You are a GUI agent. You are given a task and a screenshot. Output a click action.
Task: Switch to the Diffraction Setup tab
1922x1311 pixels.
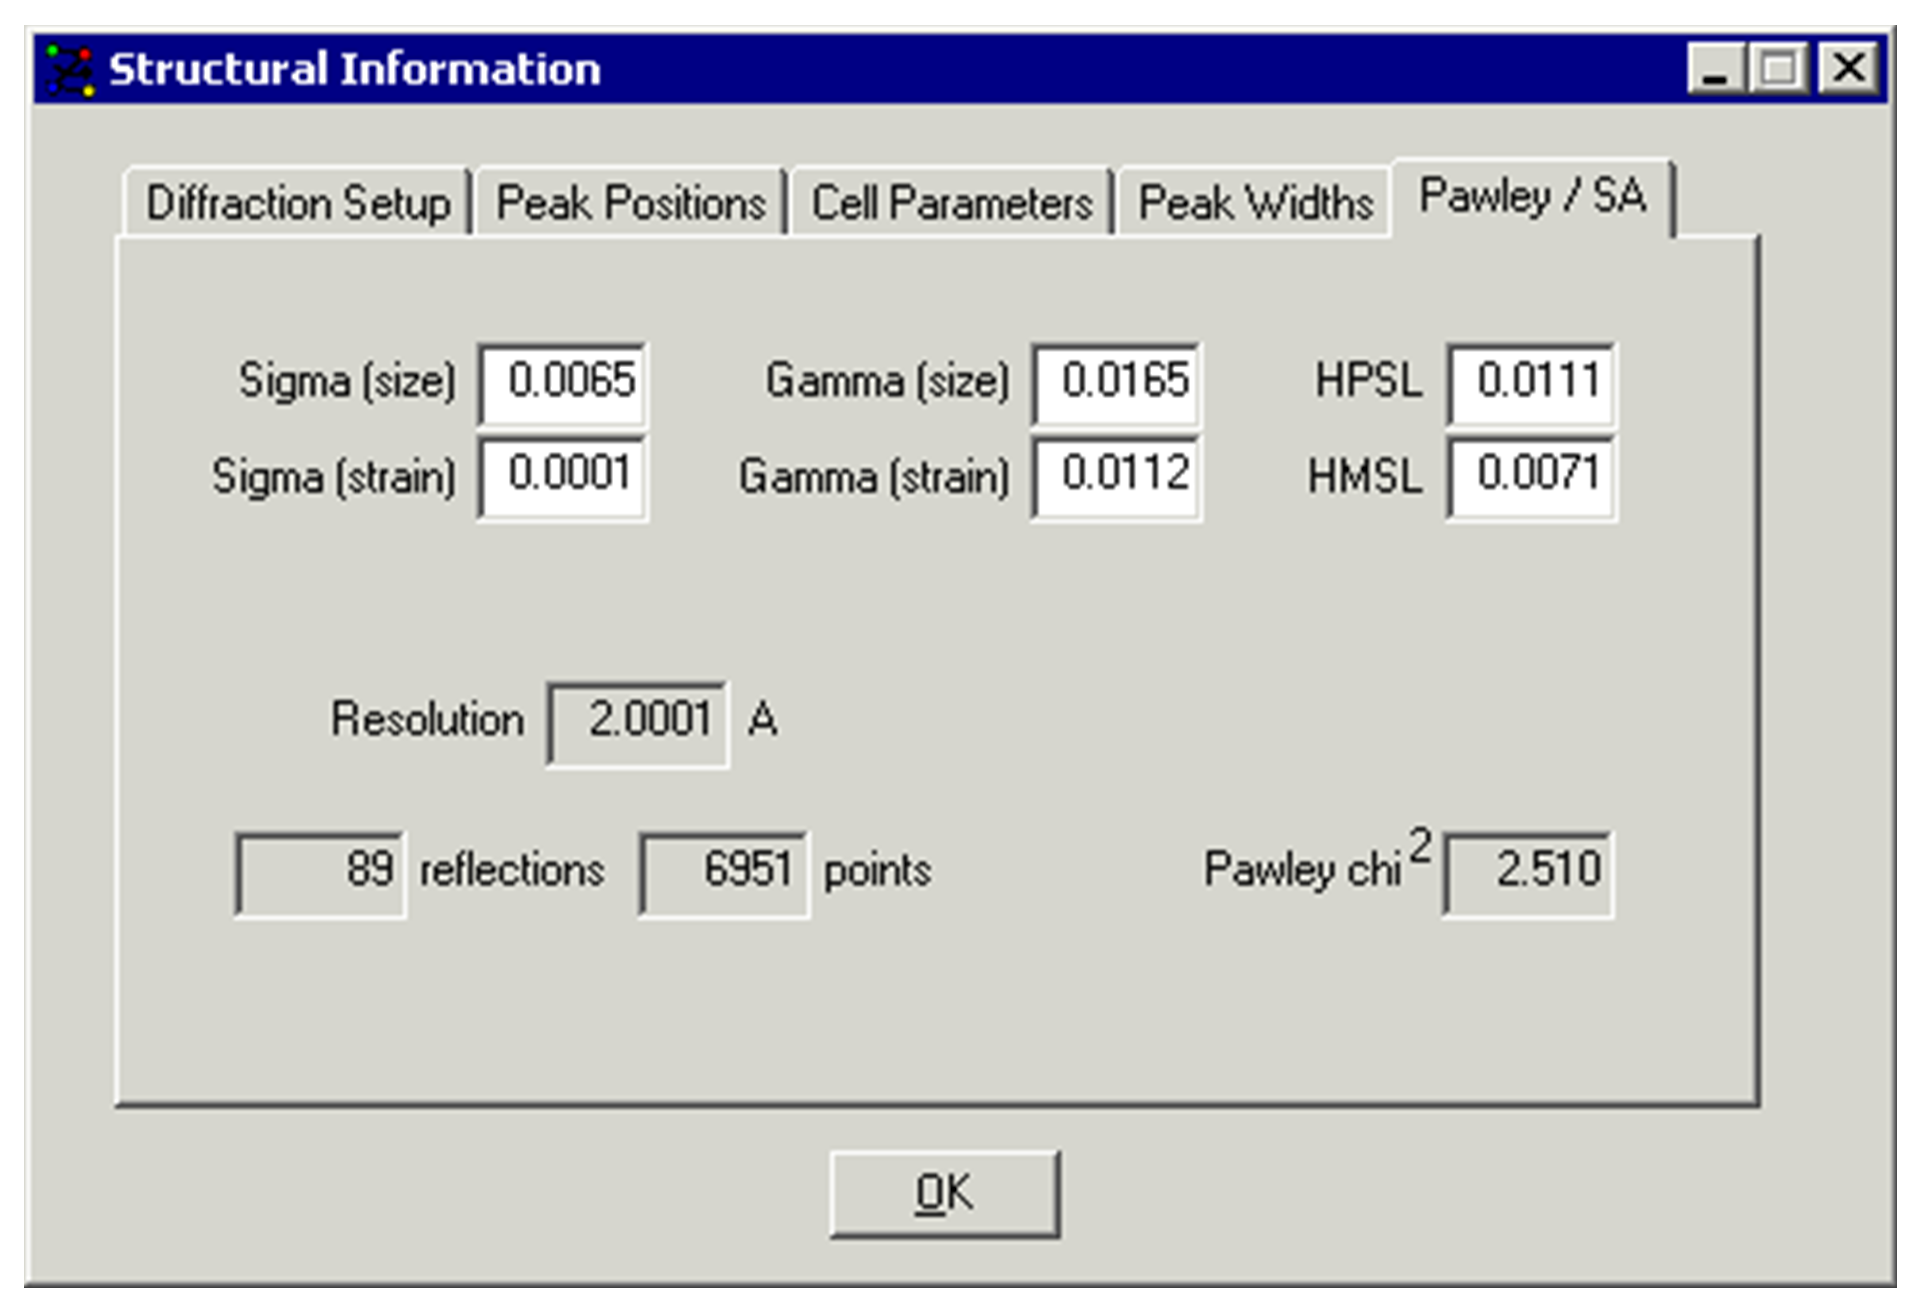click(x=297, y=204)
